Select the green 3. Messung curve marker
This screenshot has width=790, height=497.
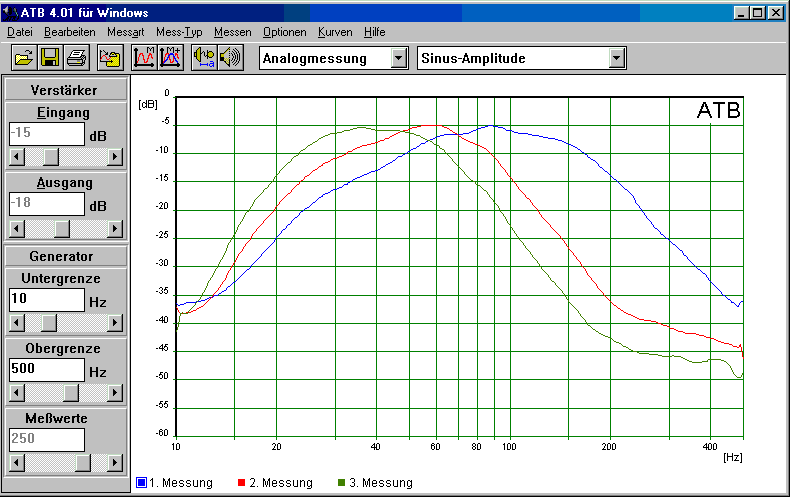tap(341, 483)
